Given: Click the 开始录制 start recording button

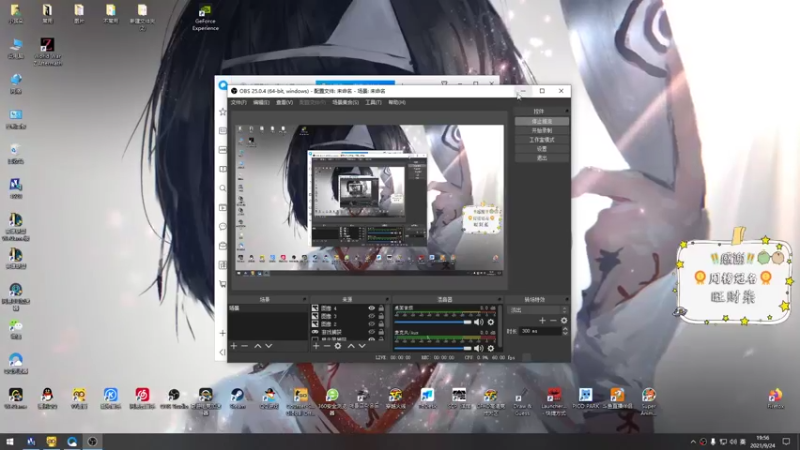Looking at the screenshot, I should tap(541, 131).
